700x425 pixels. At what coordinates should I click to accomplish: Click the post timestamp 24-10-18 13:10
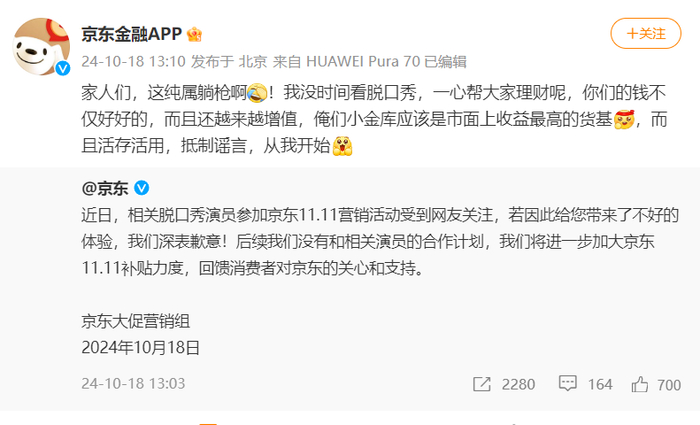pyautogui.click(x=133, y=62)
